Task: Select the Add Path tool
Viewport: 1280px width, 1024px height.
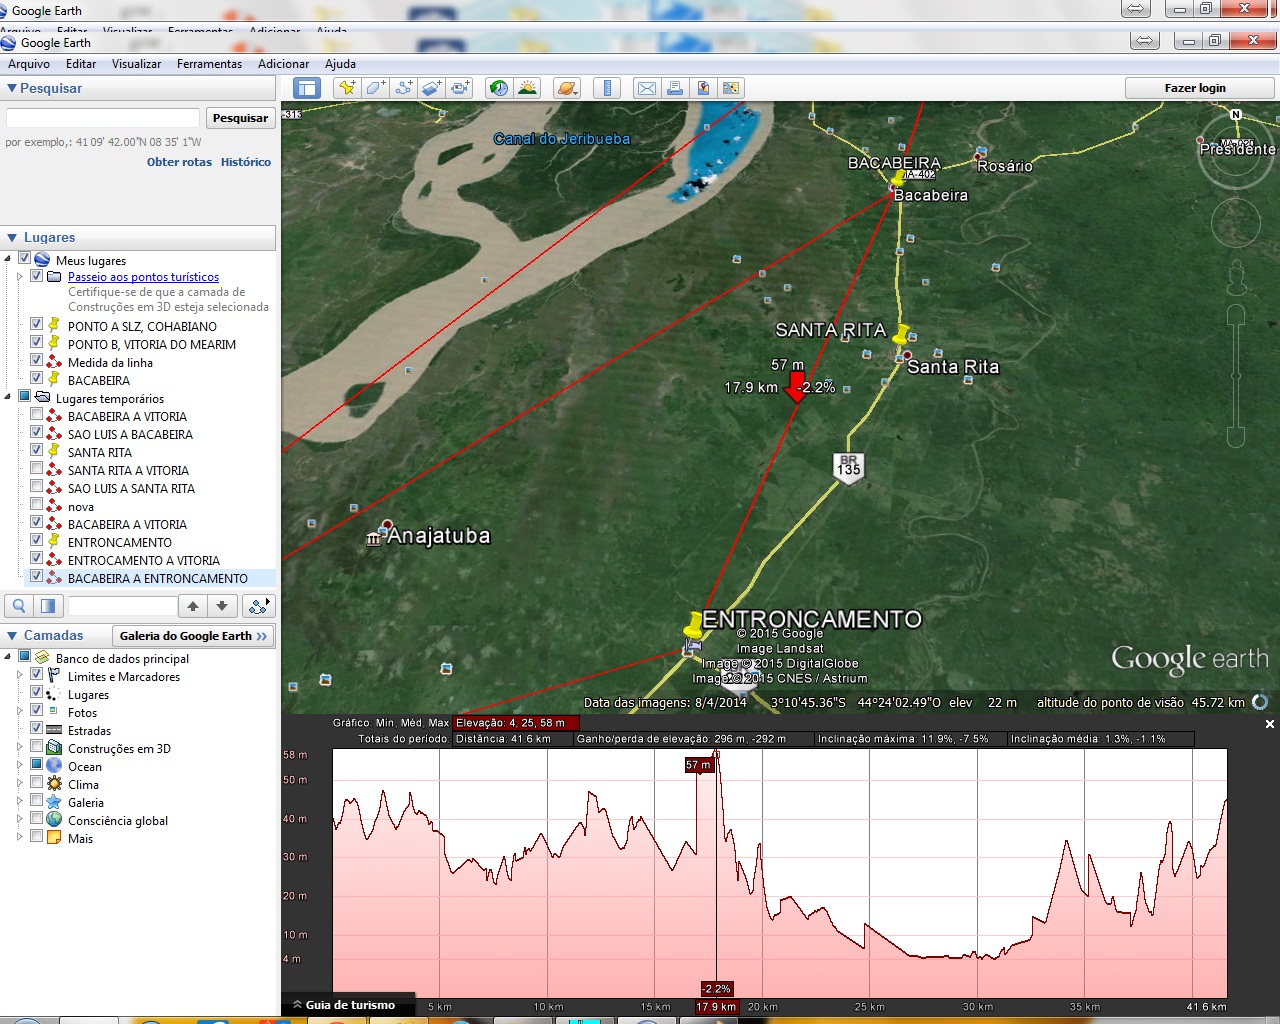Action: point(404,88)
